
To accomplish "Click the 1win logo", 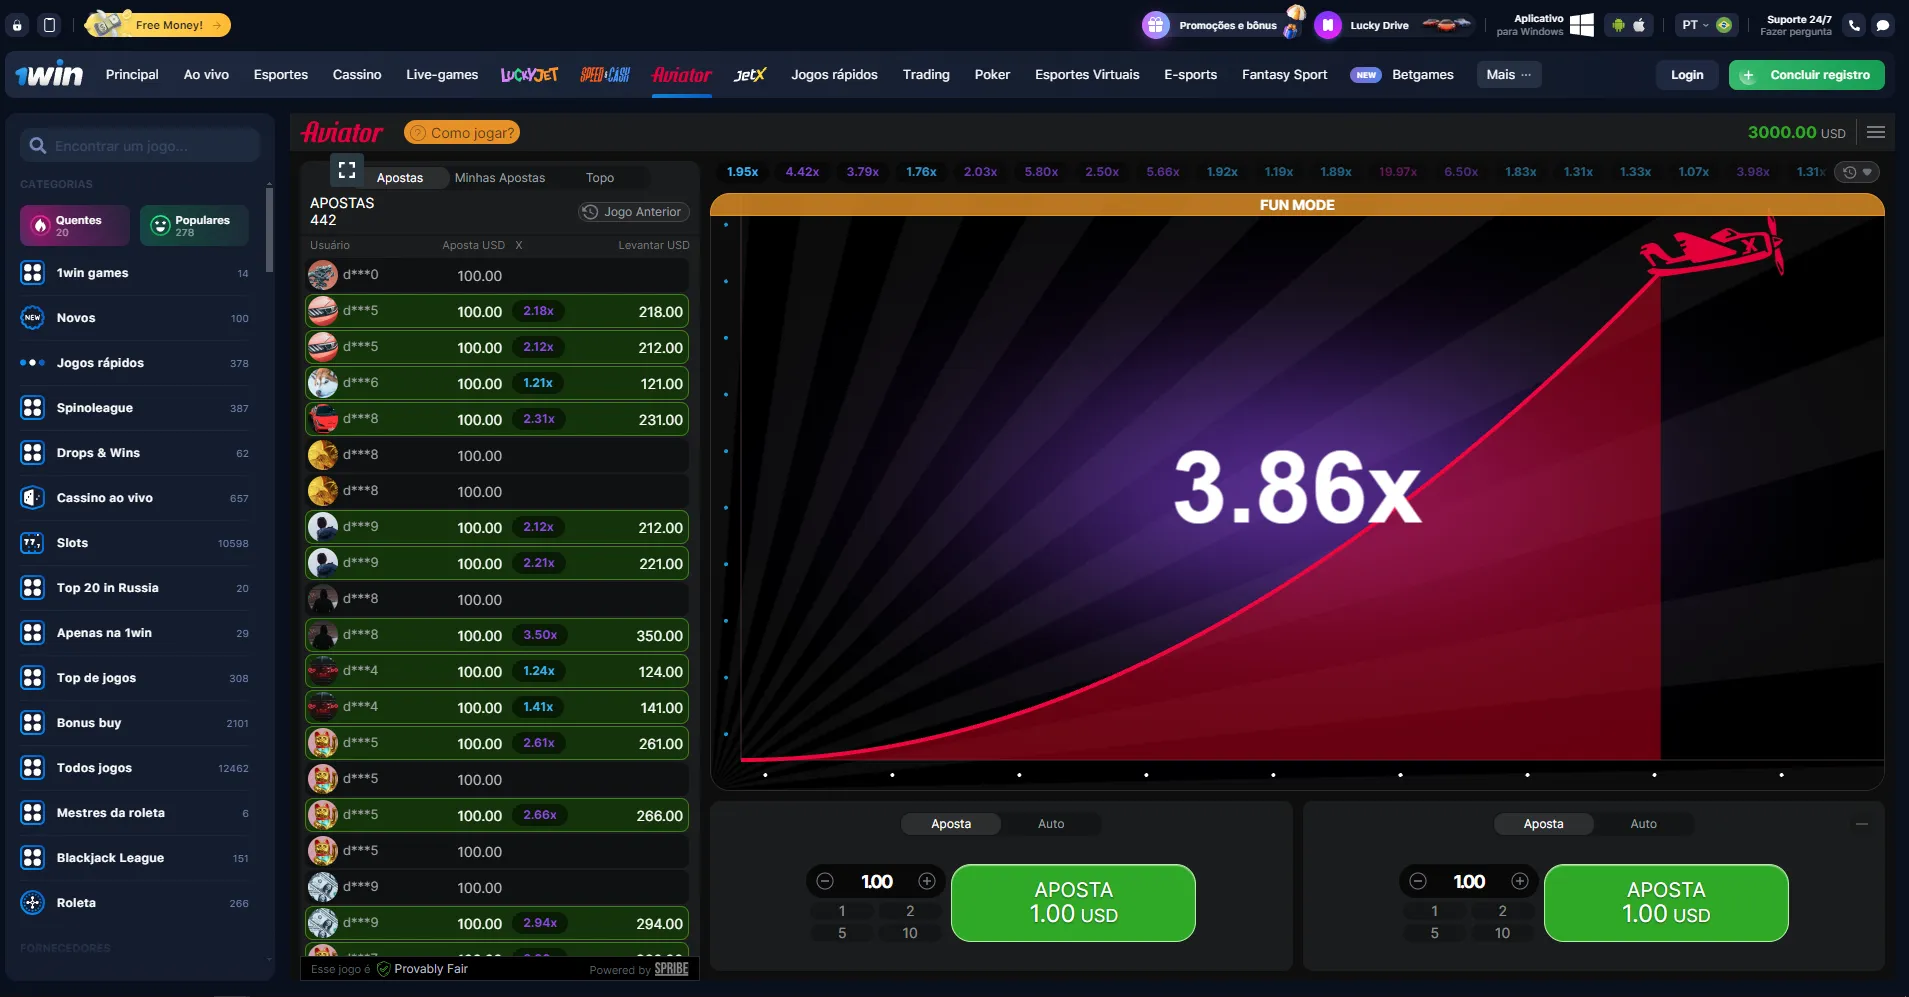I will coord(49,74).
